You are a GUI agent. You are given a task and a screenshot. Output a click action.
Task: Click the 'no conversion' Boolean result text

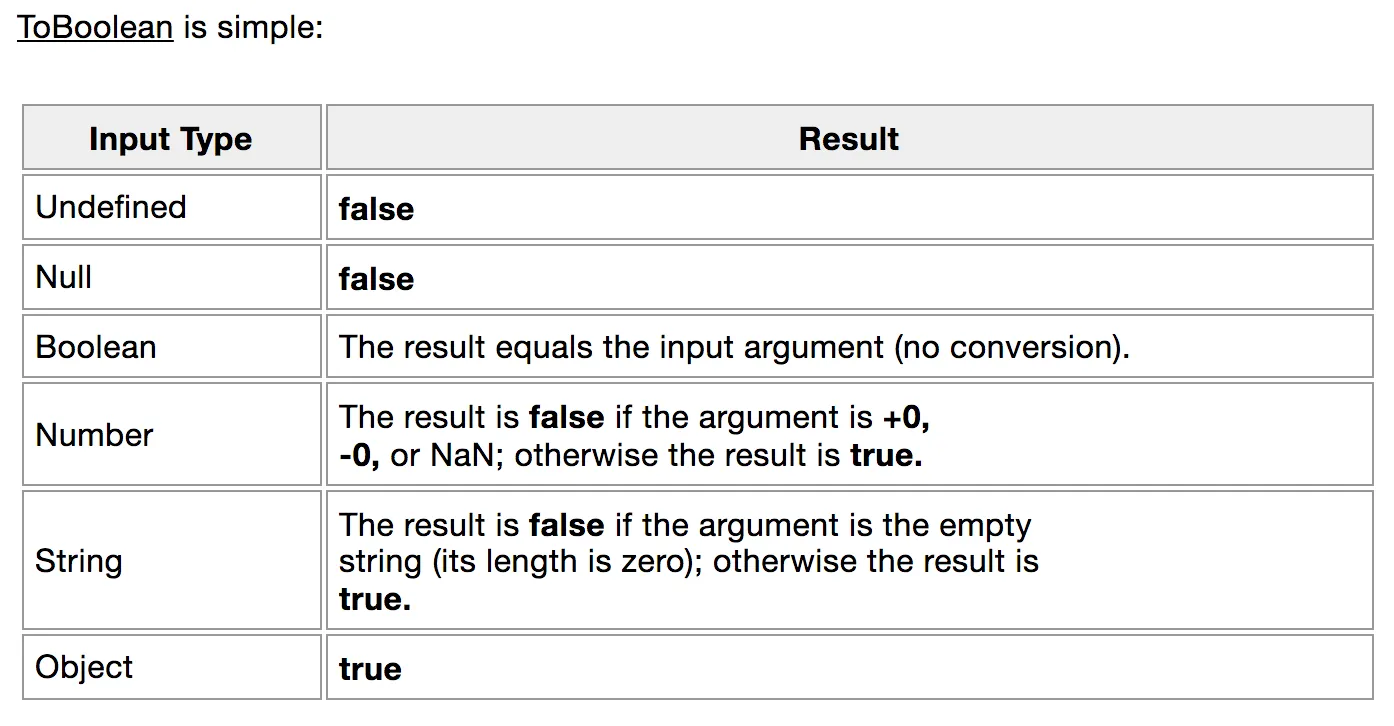(x=1010, y=347)
